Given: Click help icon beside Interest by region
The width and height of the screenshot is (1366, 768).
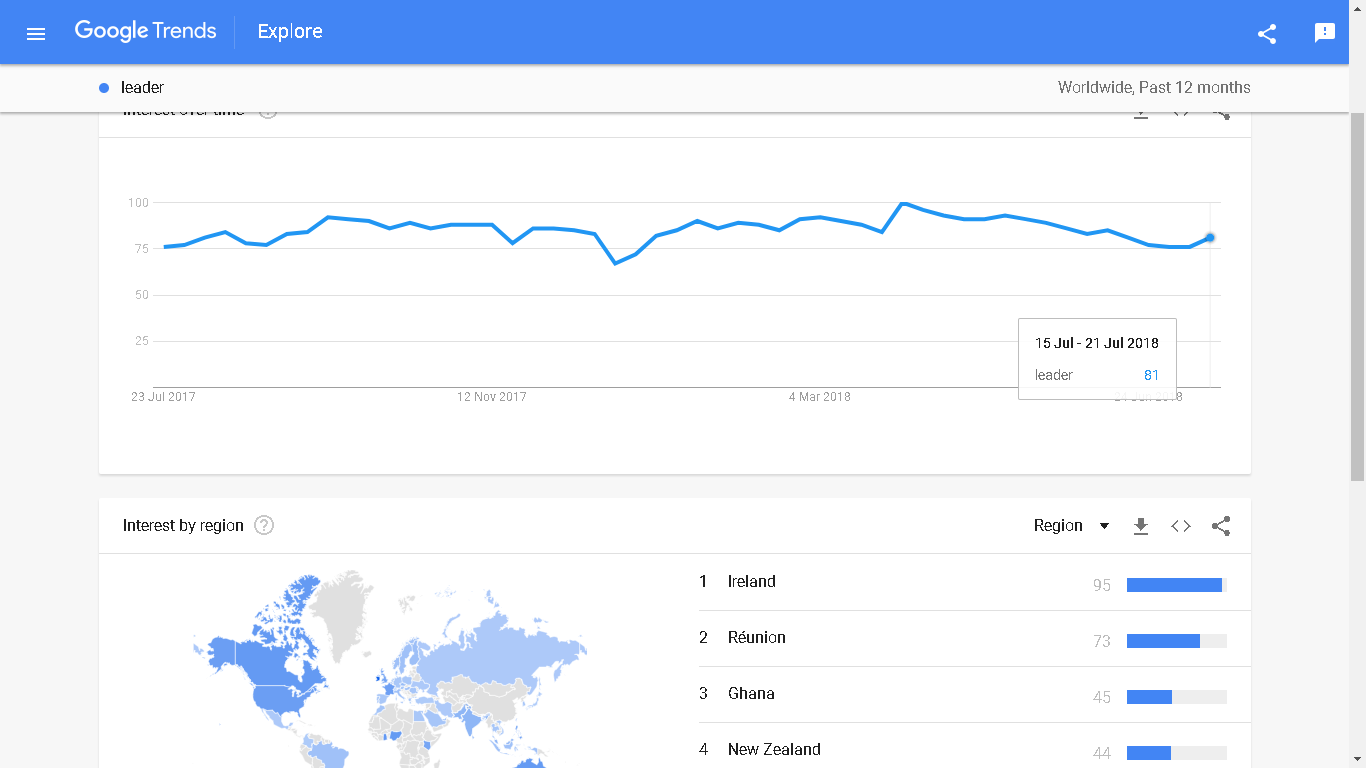Looking at the screenshot, I should point(264,525).
